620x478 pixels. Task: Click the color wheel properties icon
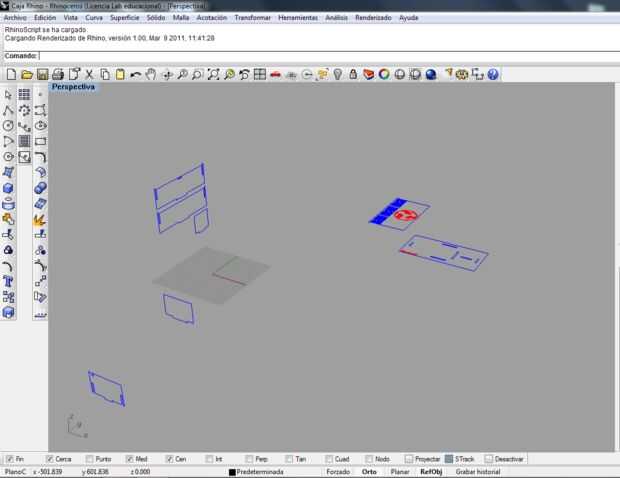pos(384,74)
